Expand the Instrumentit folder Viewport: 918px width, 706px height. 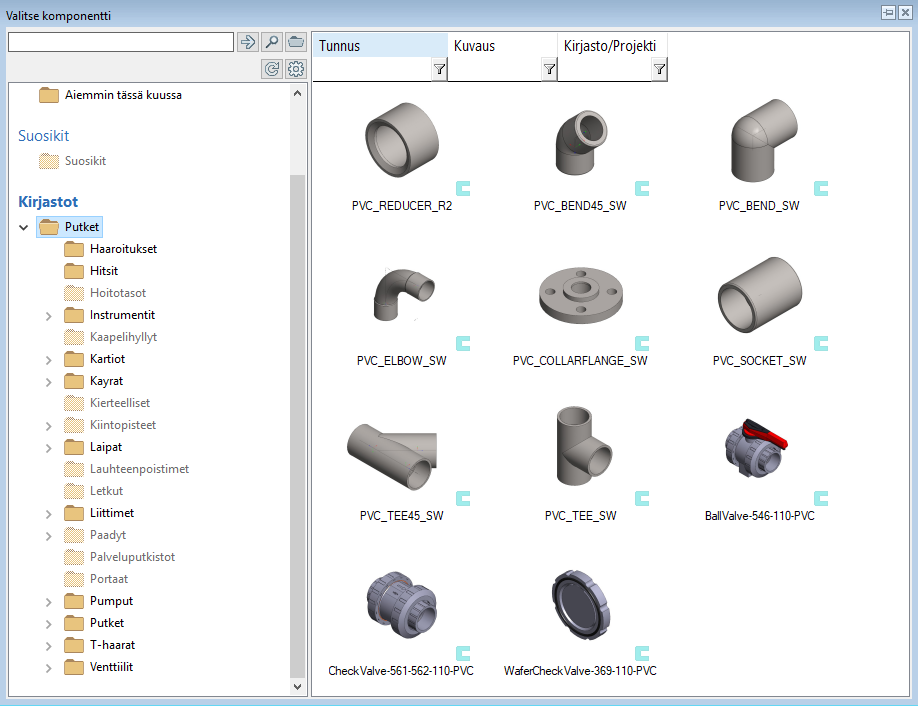(48, 316)
